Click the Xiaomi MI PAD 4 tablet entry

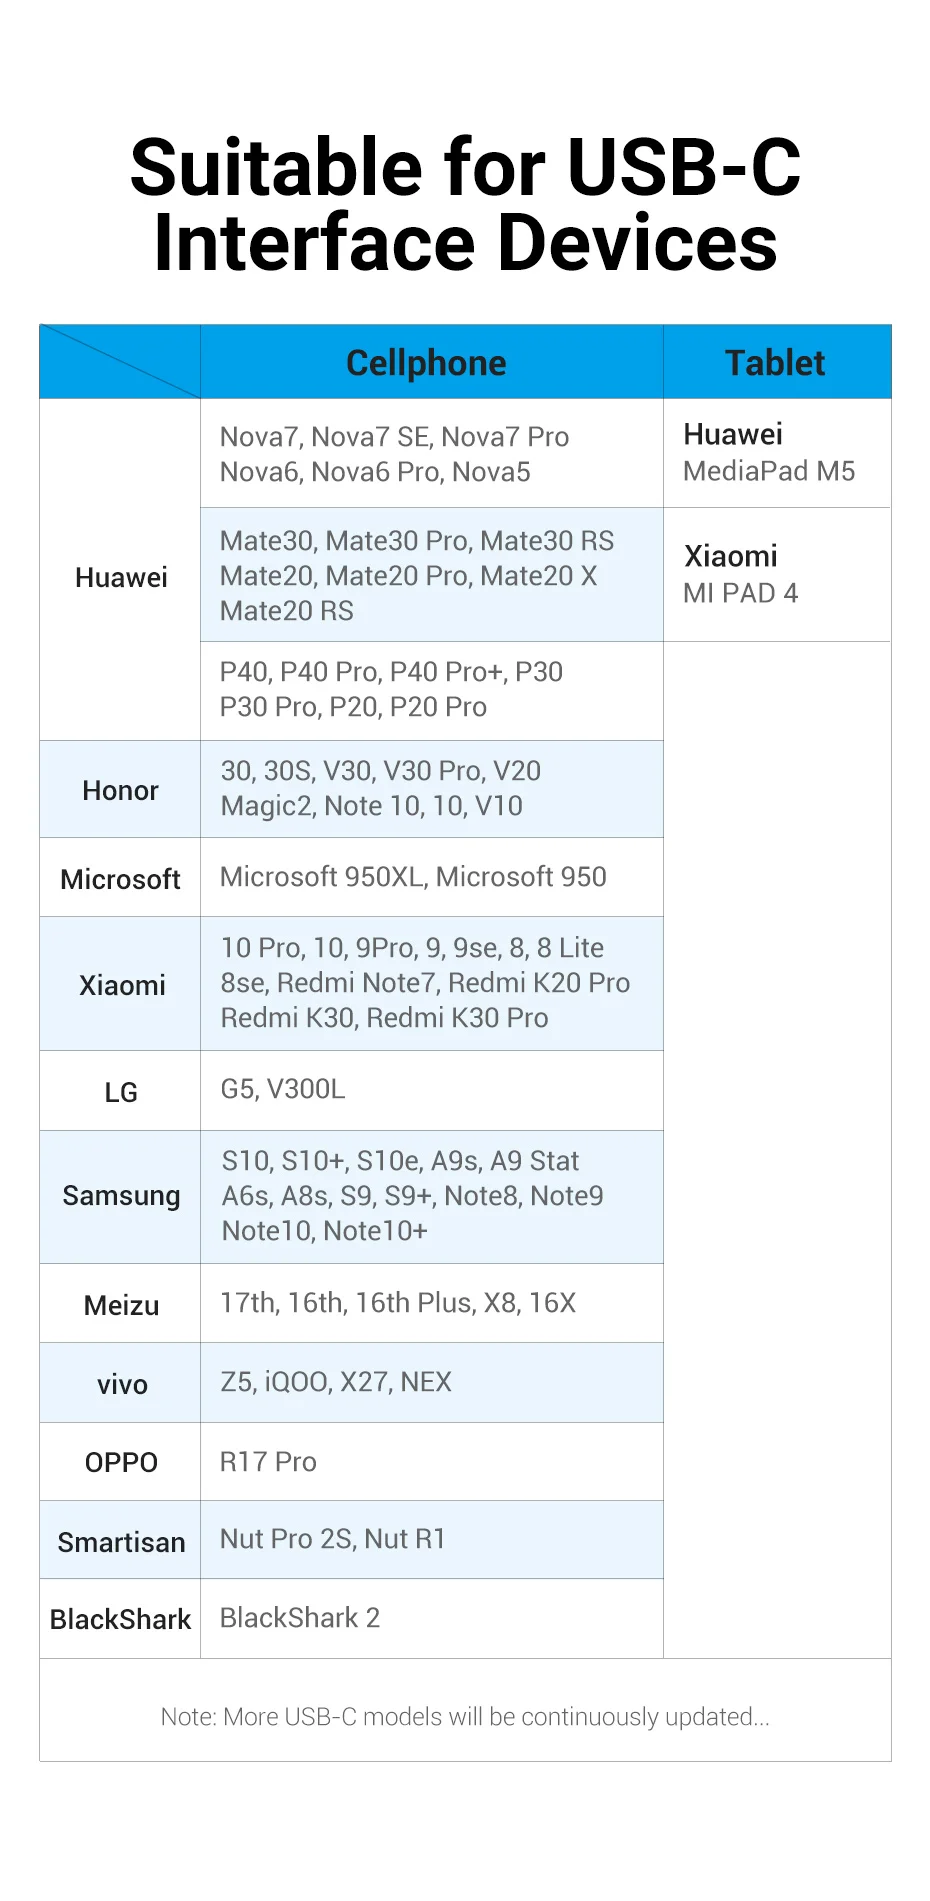pyautogui.click(x=741, y=575)
